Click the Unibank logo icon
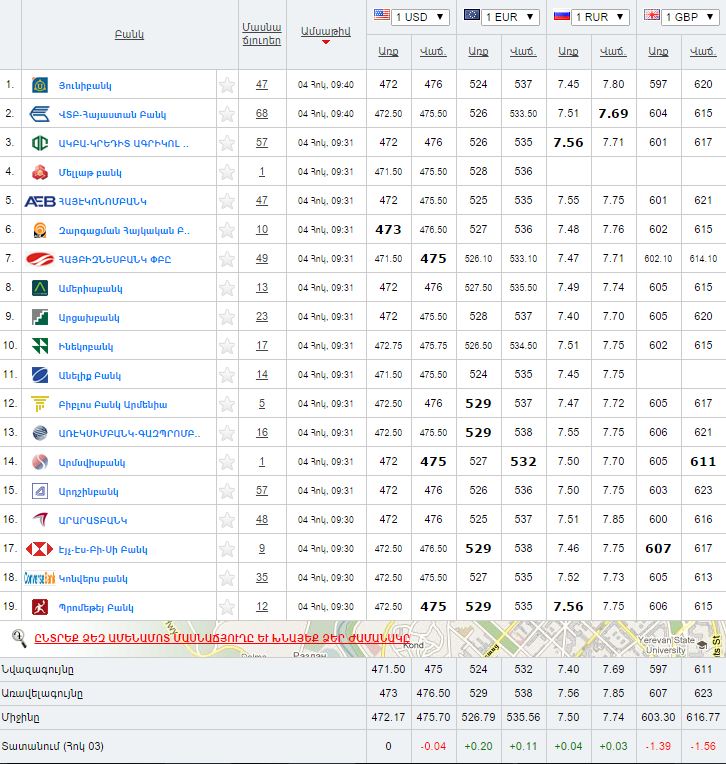Screen dimensions: 726x764 click(40, 85)
